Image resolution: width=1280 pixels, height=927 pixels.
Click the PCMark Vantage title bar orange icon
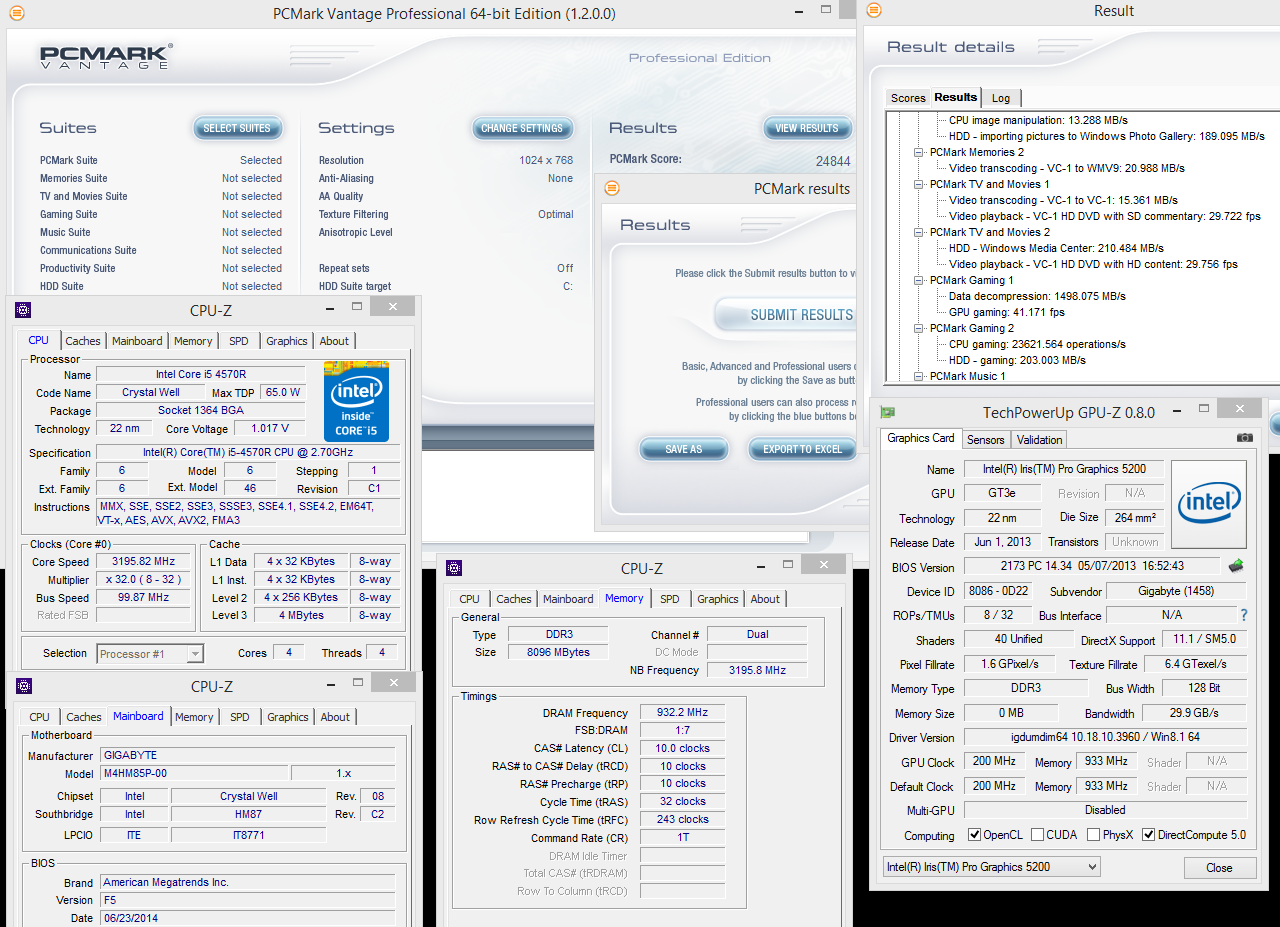pyautogui.click(x=16, y=14)
